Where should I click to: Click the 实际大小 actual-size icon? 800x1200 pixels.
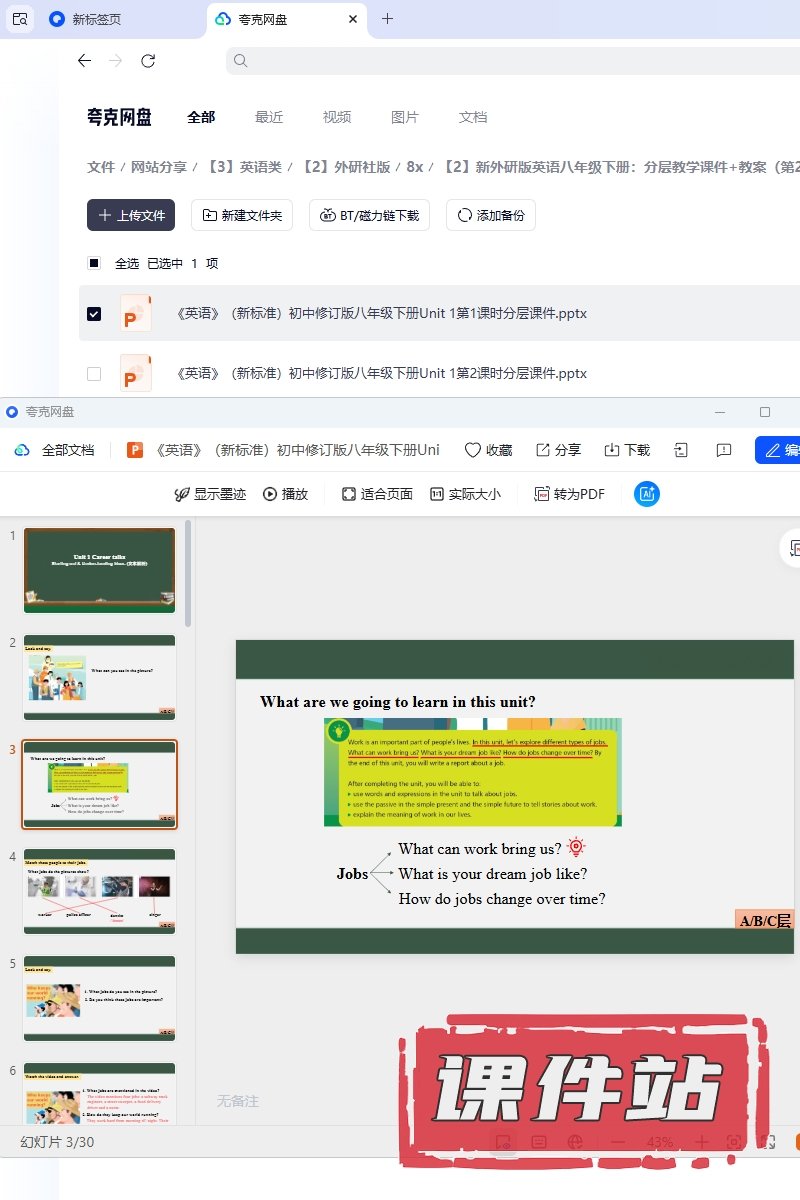click(x=437, y=494)
